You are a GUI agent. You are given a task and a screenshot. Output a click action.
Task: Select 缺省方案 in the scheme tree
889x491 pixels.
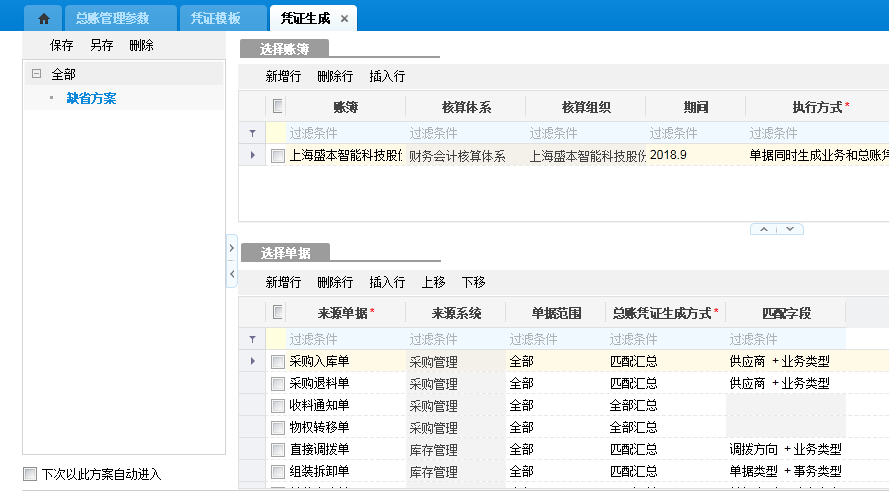[91, 98]
